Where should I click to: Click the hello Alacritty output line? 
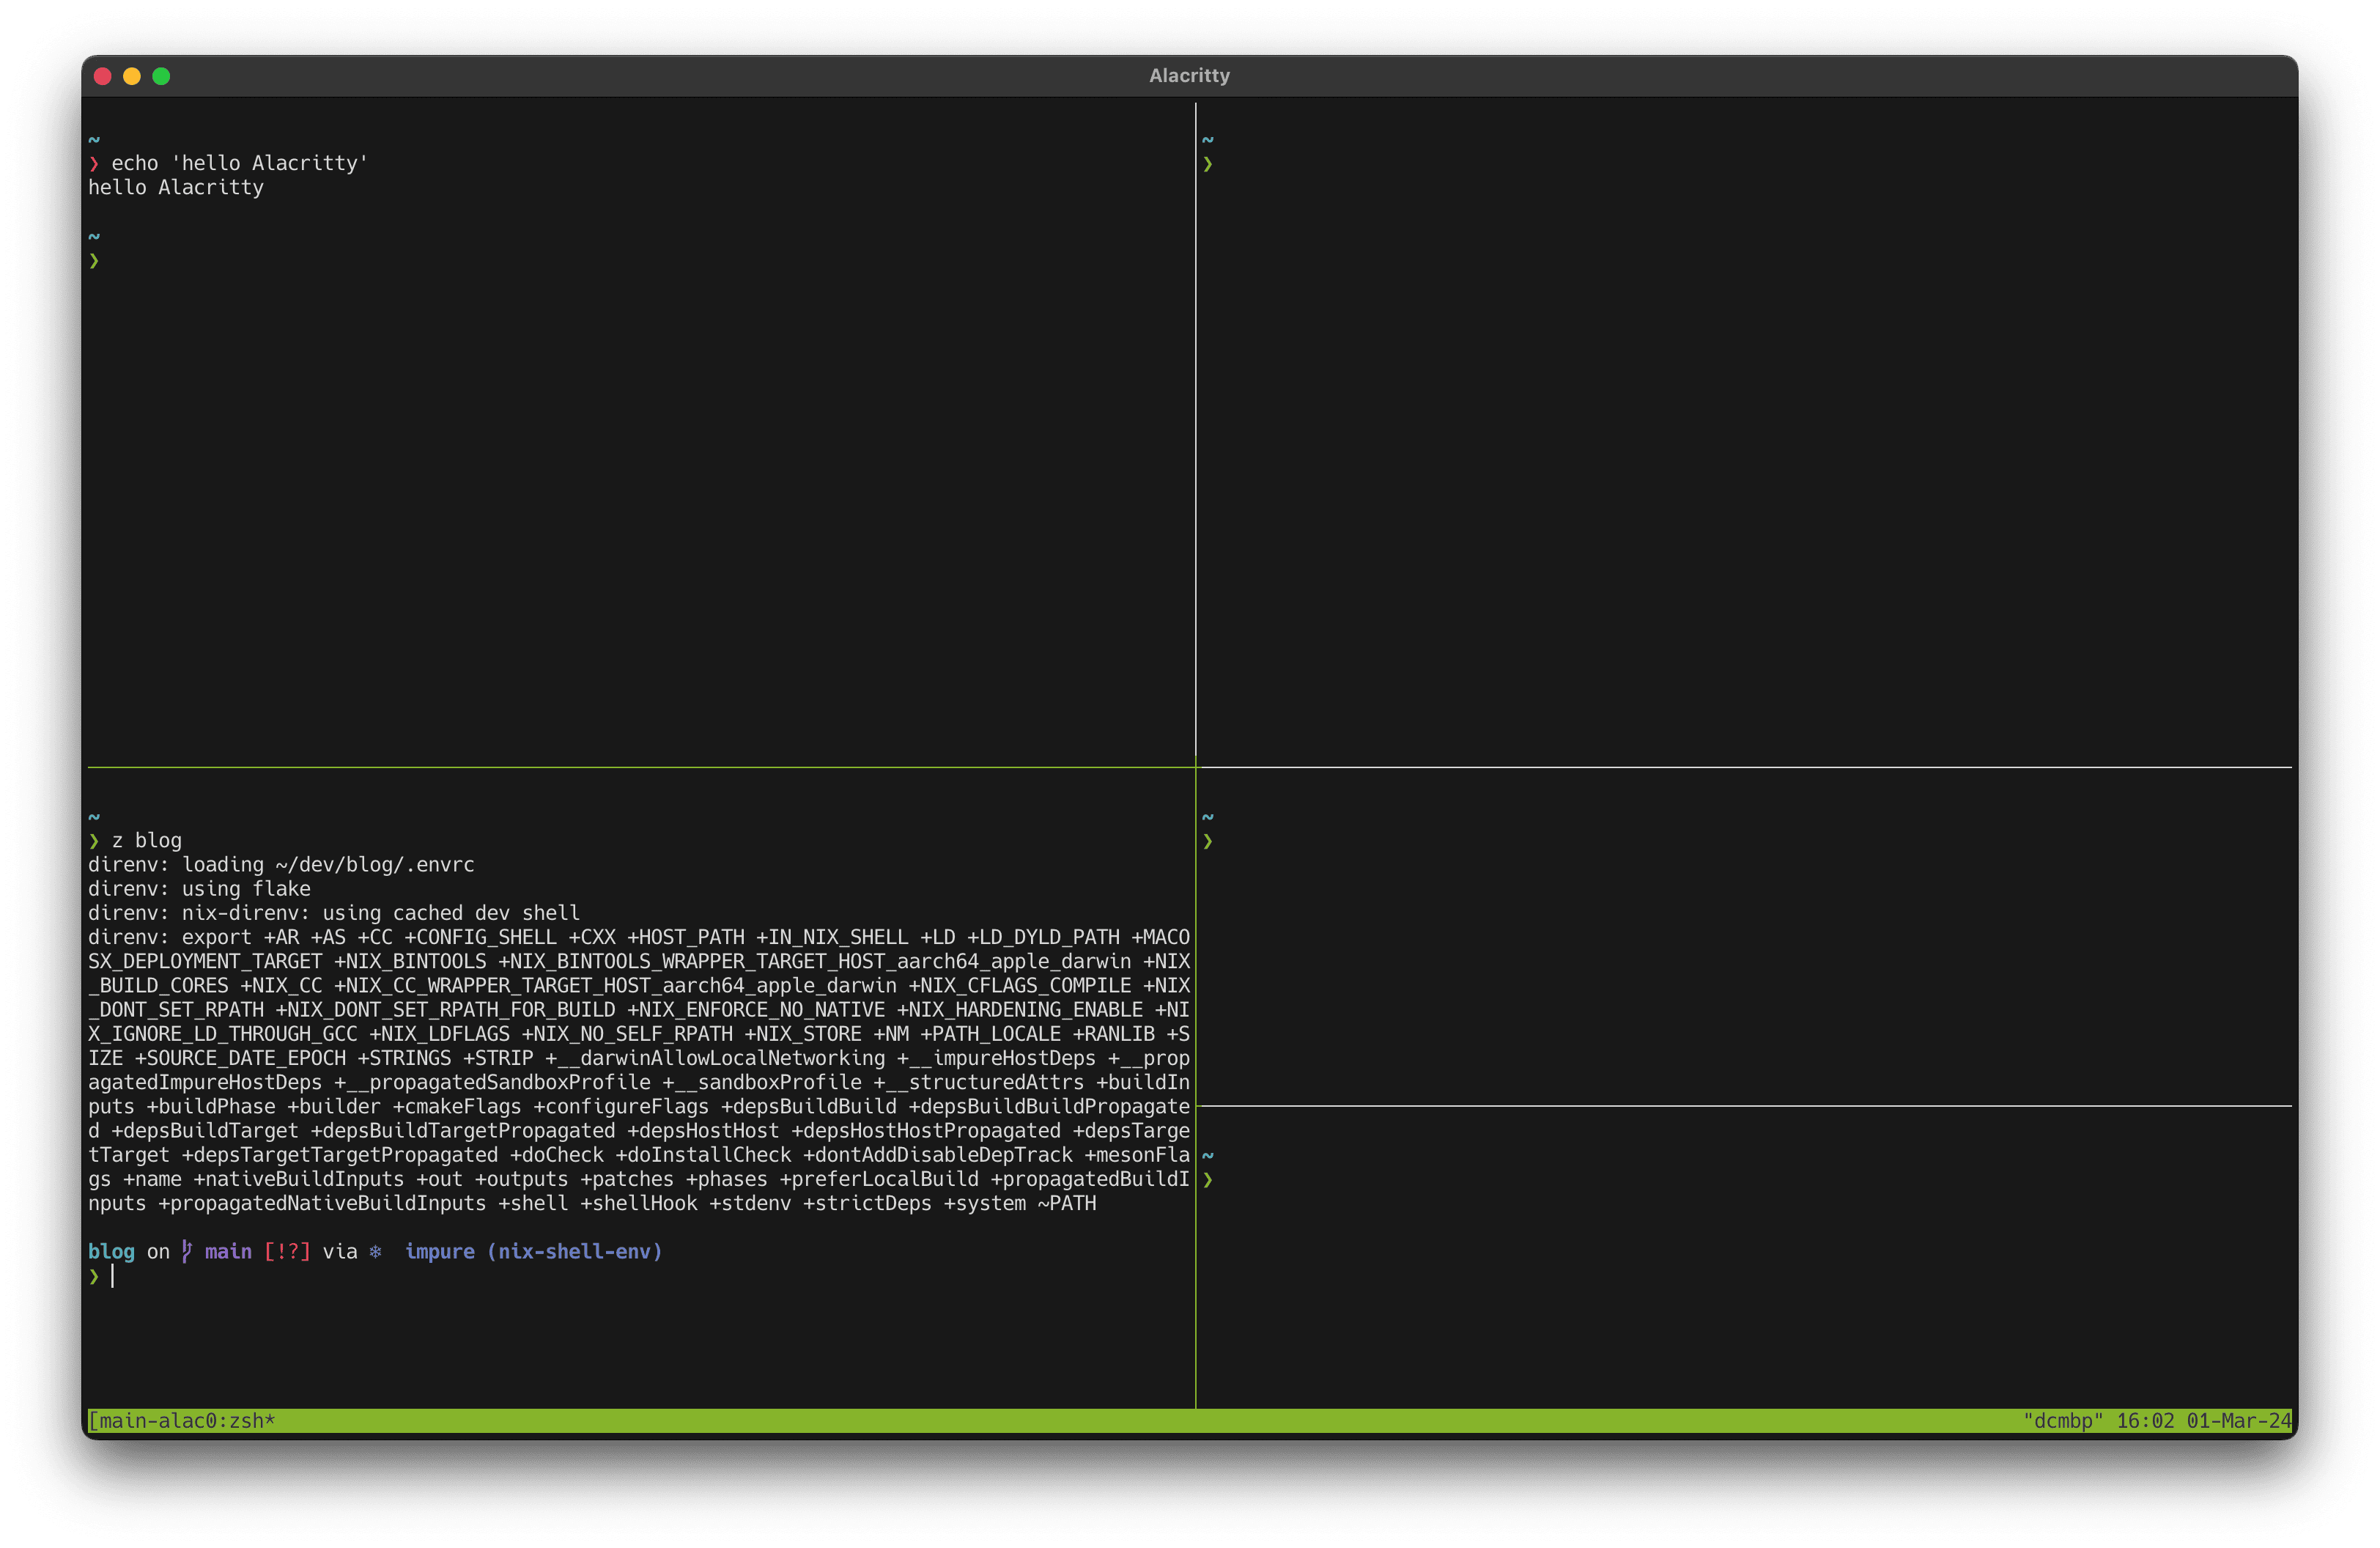pyautogui.click(x=176, y=187)
